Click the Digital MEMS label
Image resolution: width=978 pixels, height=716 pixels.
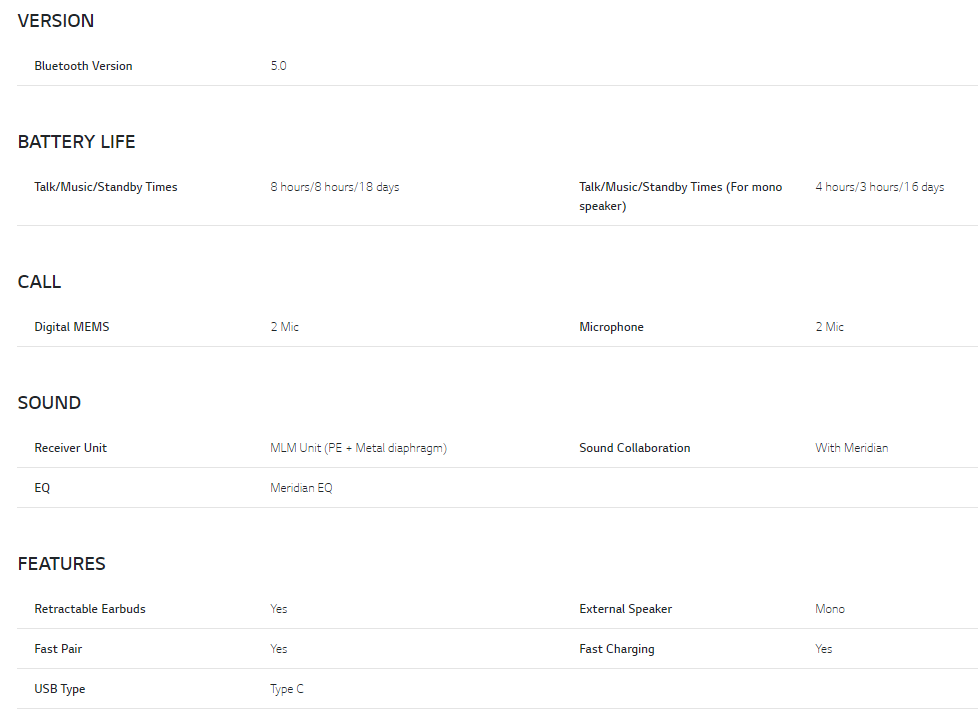[72, 327]
